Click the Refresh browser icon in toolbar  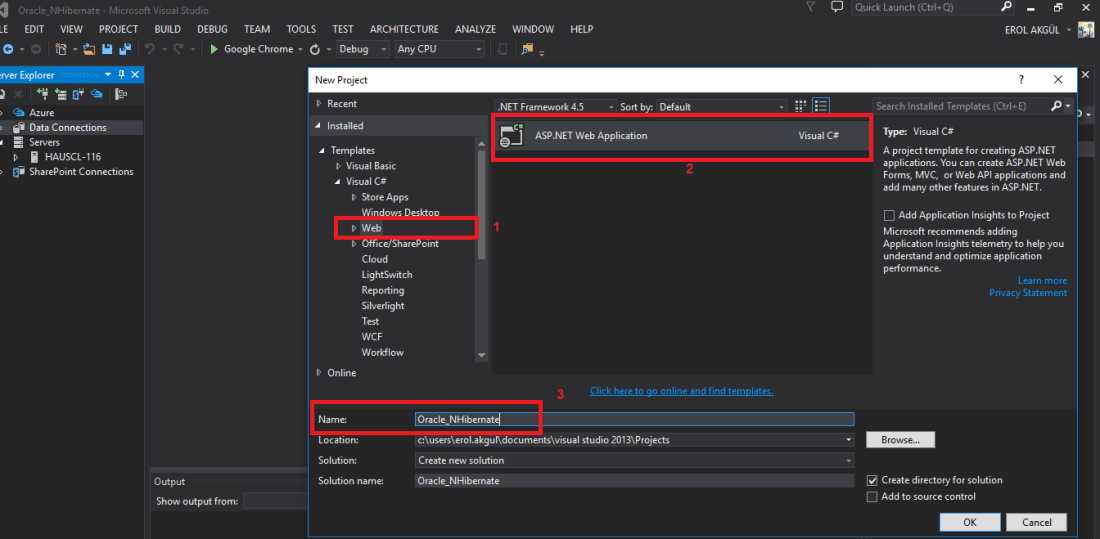coord(315,49)
